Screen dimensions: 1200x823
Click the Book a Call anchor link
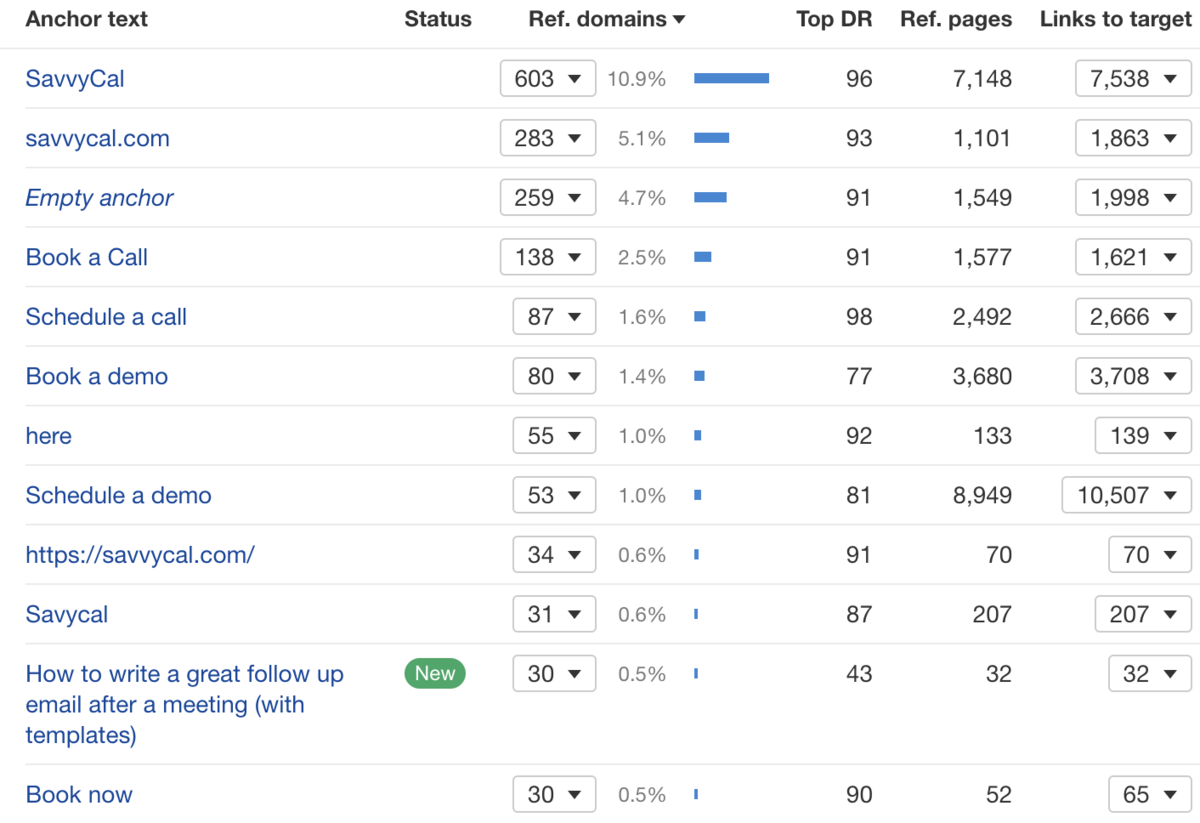click(x=86, y=258)
